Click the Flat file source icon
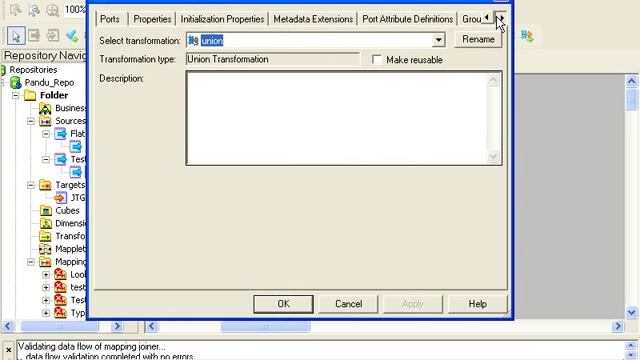The image size is (640, 360). (x=60, y=134)
